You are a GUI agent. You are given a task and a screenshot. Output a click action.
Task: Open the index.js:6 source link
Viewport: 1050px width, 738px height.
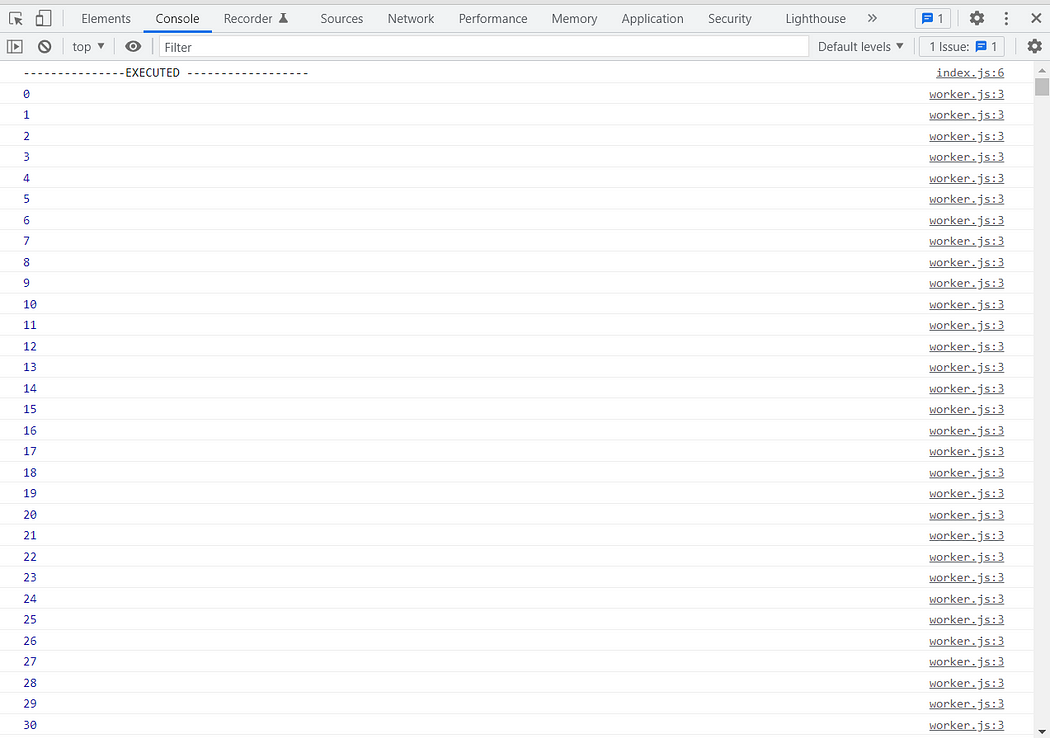click(x=970, y=72)
